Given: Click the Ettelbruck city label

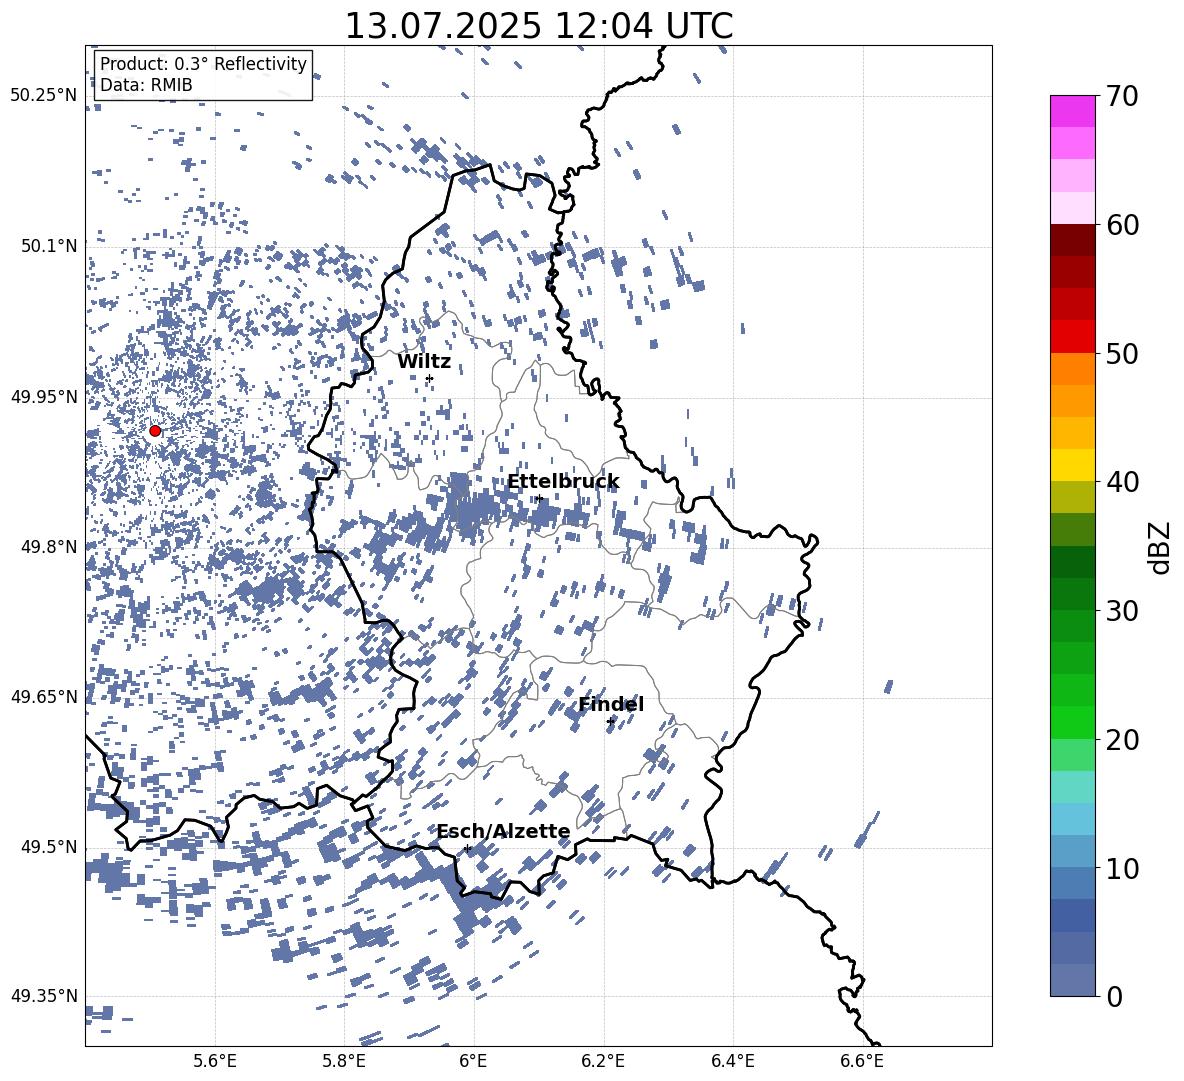Looking at the screenshot, I should (563, 482).
